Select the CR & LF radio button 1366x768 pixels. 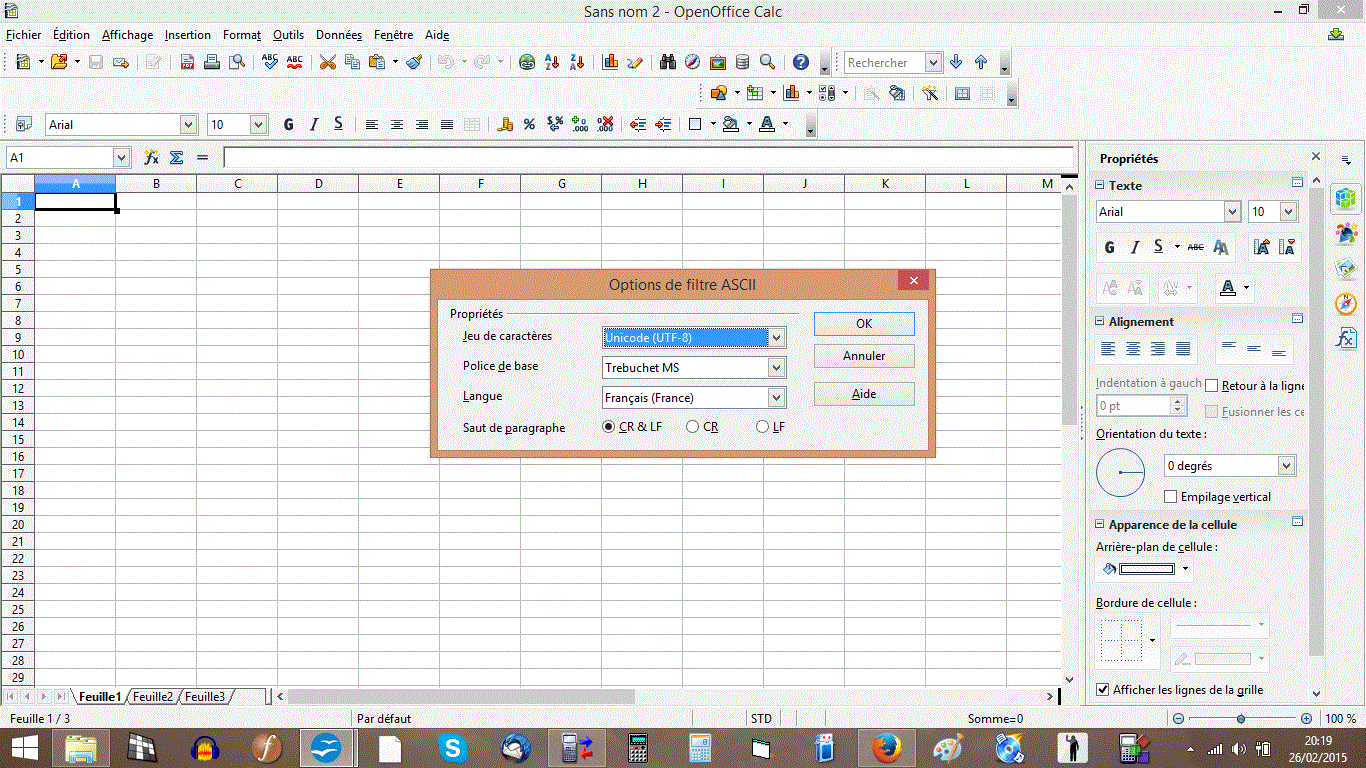coord(609,427)
